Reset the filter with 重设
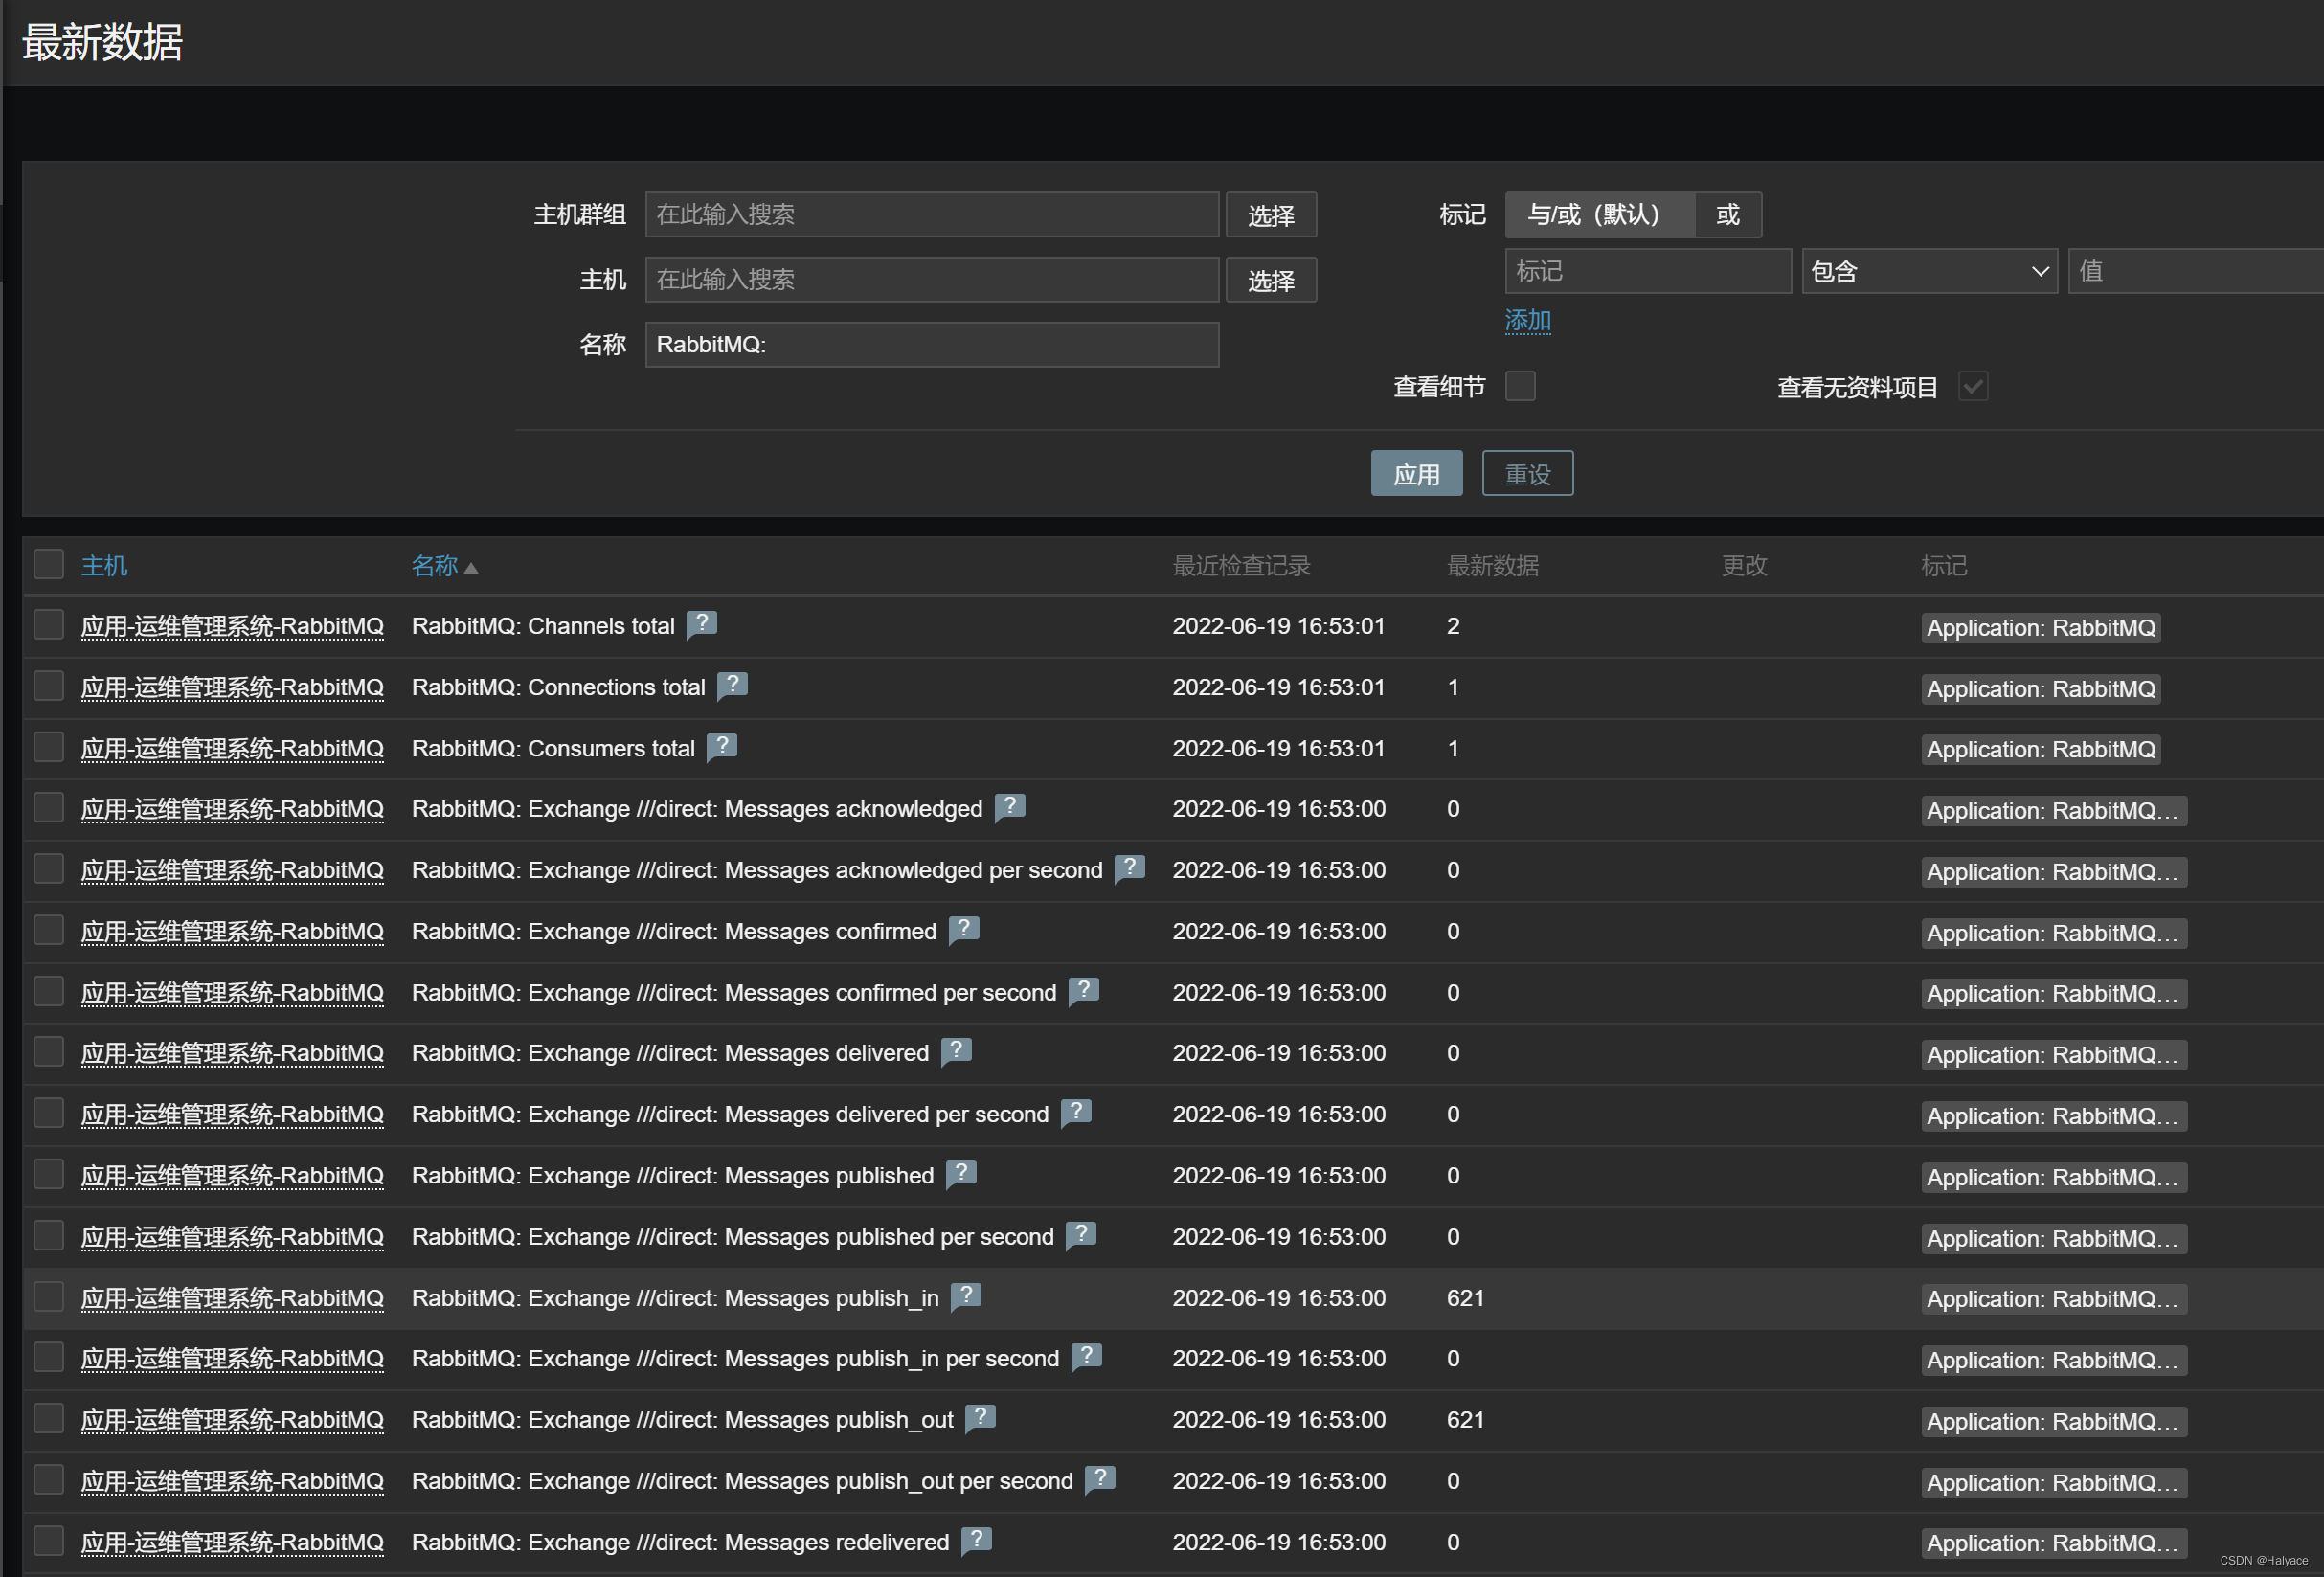 point(1527,473)
